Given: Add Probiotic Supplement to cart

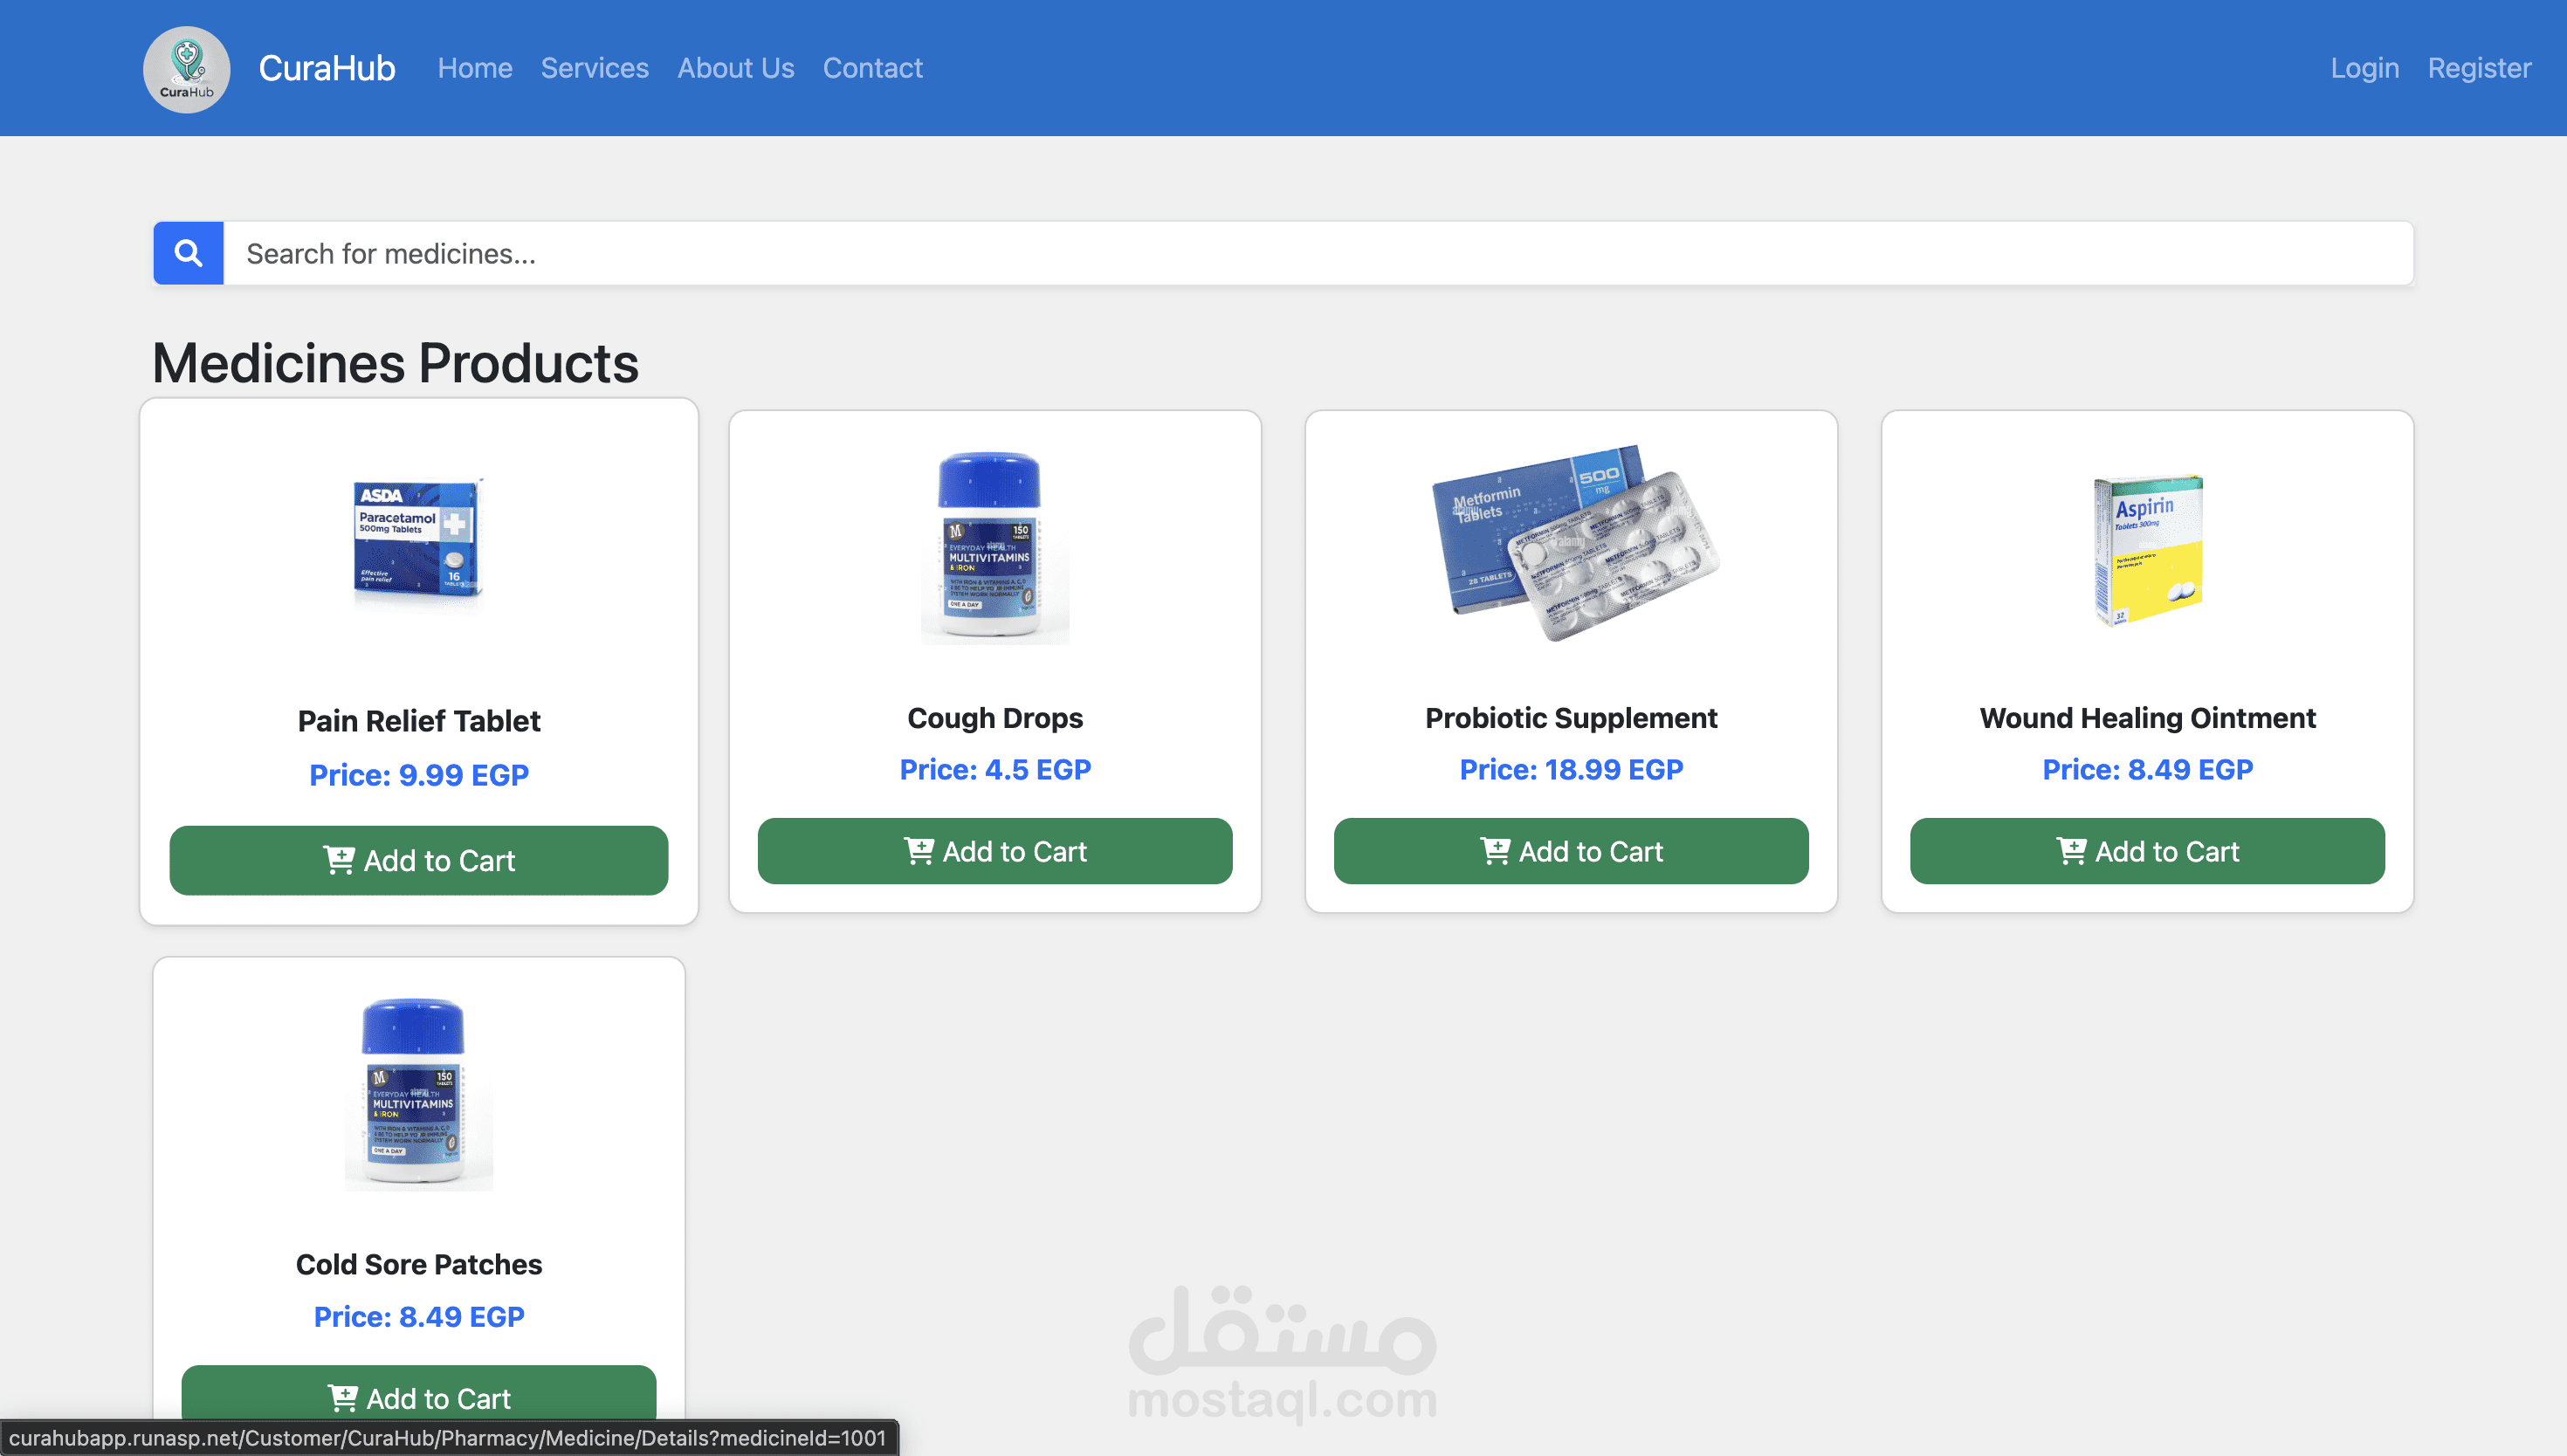Looking at the screenshot, I should (x=1590, y=851).
